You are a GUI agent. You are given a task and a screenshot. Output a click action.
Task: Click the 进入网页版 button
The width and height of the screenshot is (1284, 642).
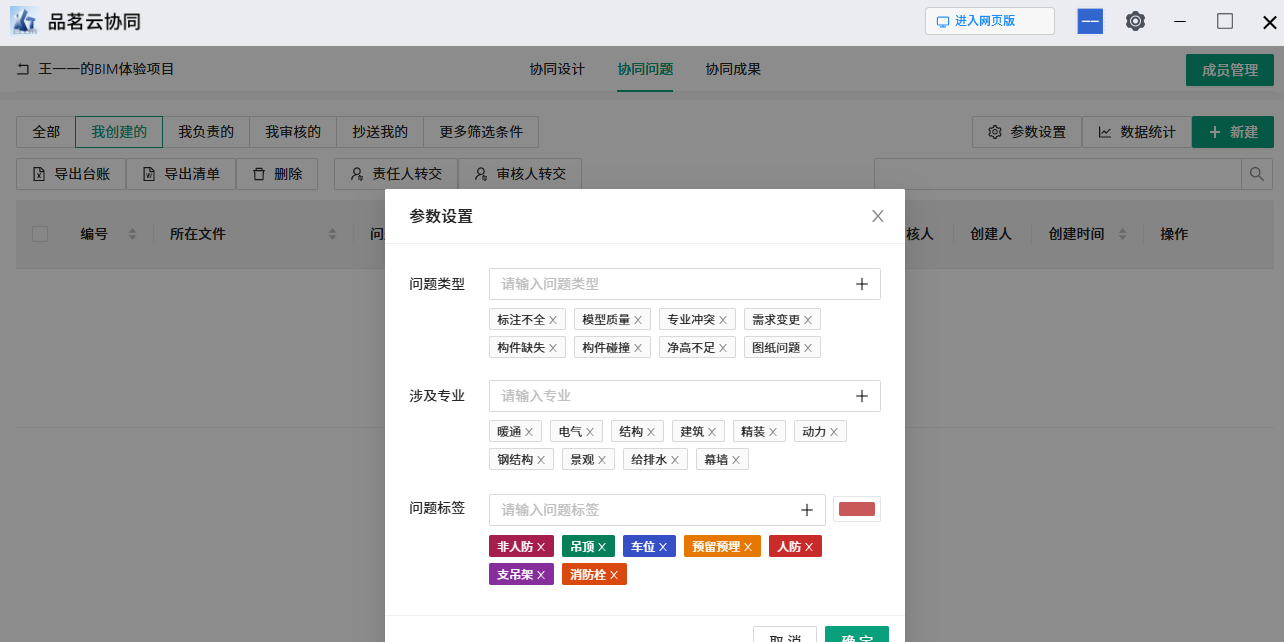(x=989, y=21)
